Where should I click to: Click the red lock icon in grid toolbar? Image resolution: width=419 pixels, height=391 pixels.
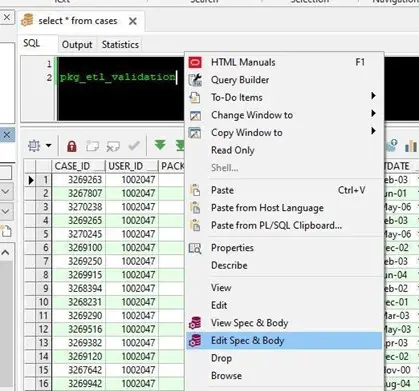[72, 146]
